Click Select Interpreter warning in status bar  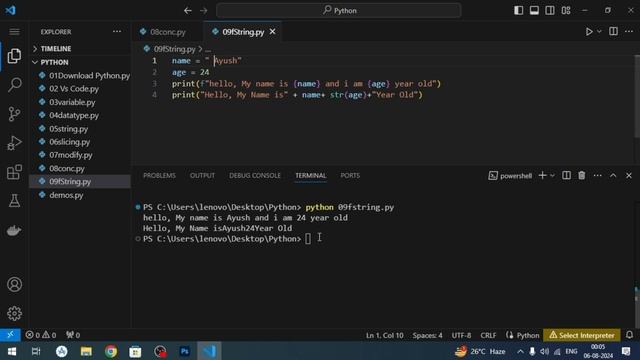(x=582, y=335)
